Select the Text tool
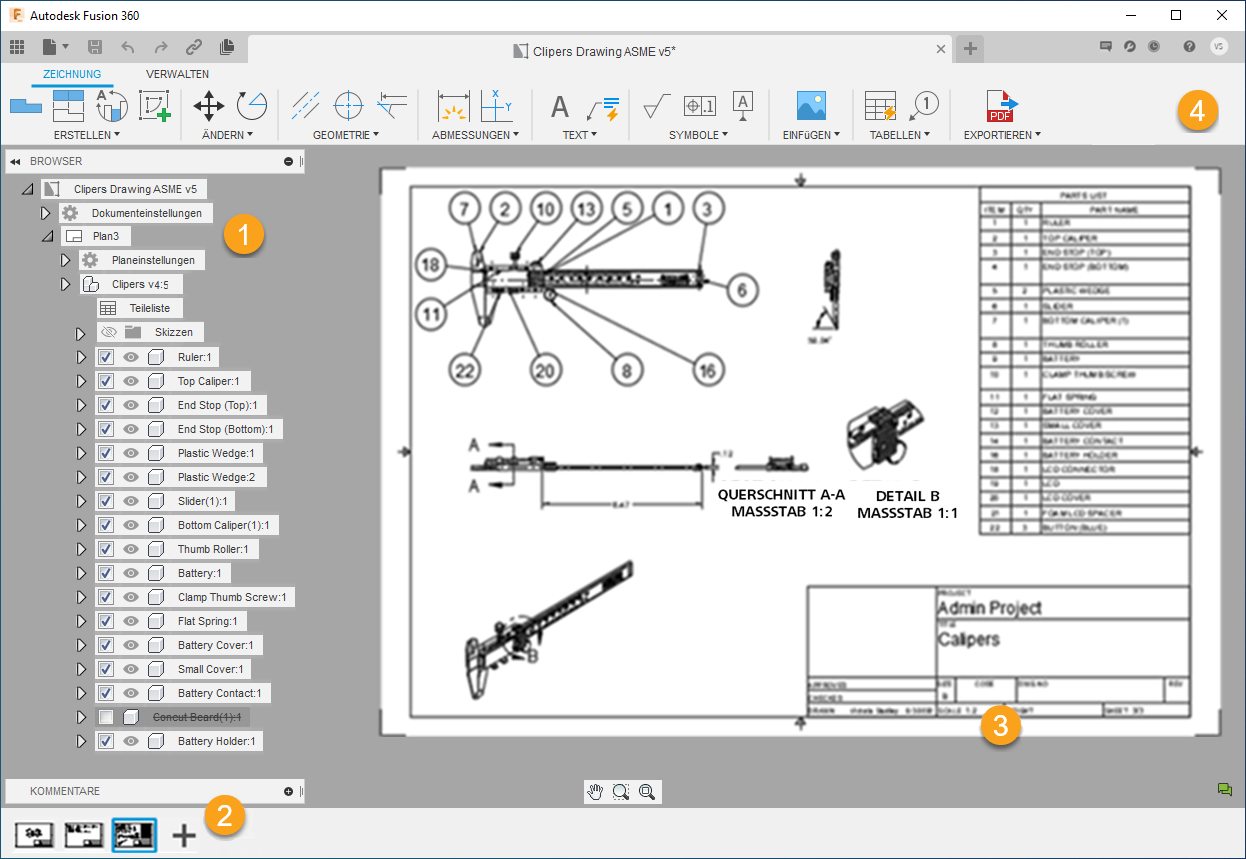Image resolution: width=1246 pixels, height=859 pixels. pyautogui.click(x=560, y=106)
